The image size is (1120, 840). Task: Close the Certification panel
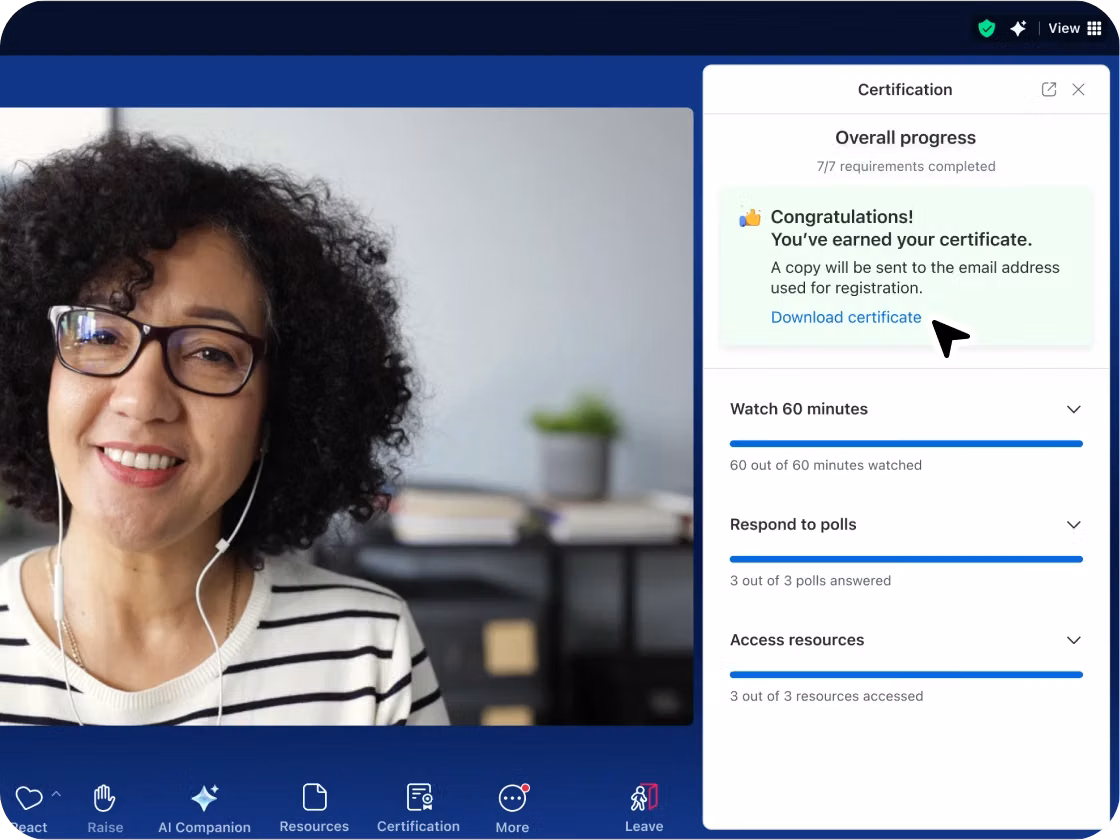(x=1078, y=90)
